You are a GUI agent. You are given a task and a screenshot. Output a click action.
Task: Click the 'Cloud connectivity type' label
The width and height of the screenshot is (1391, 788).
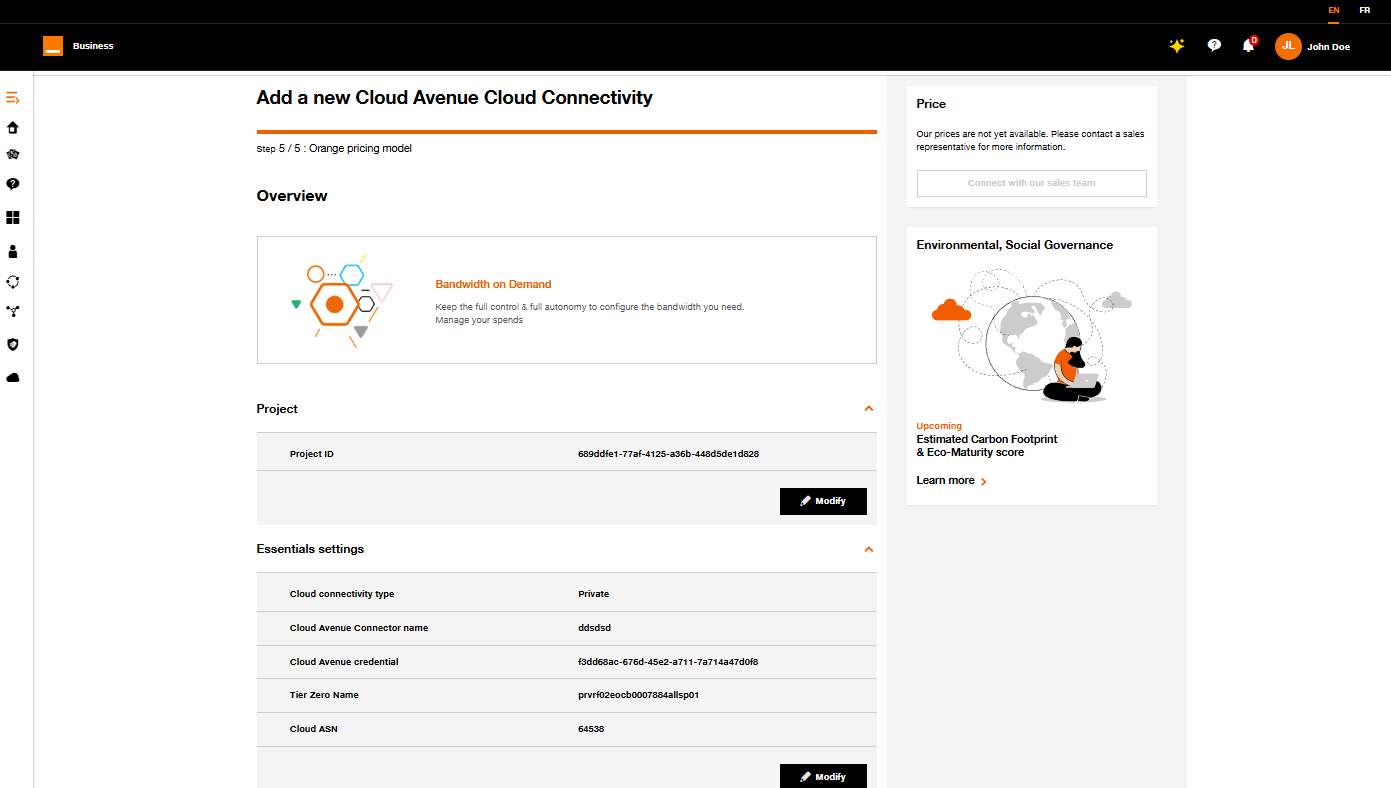coord(342,594)
